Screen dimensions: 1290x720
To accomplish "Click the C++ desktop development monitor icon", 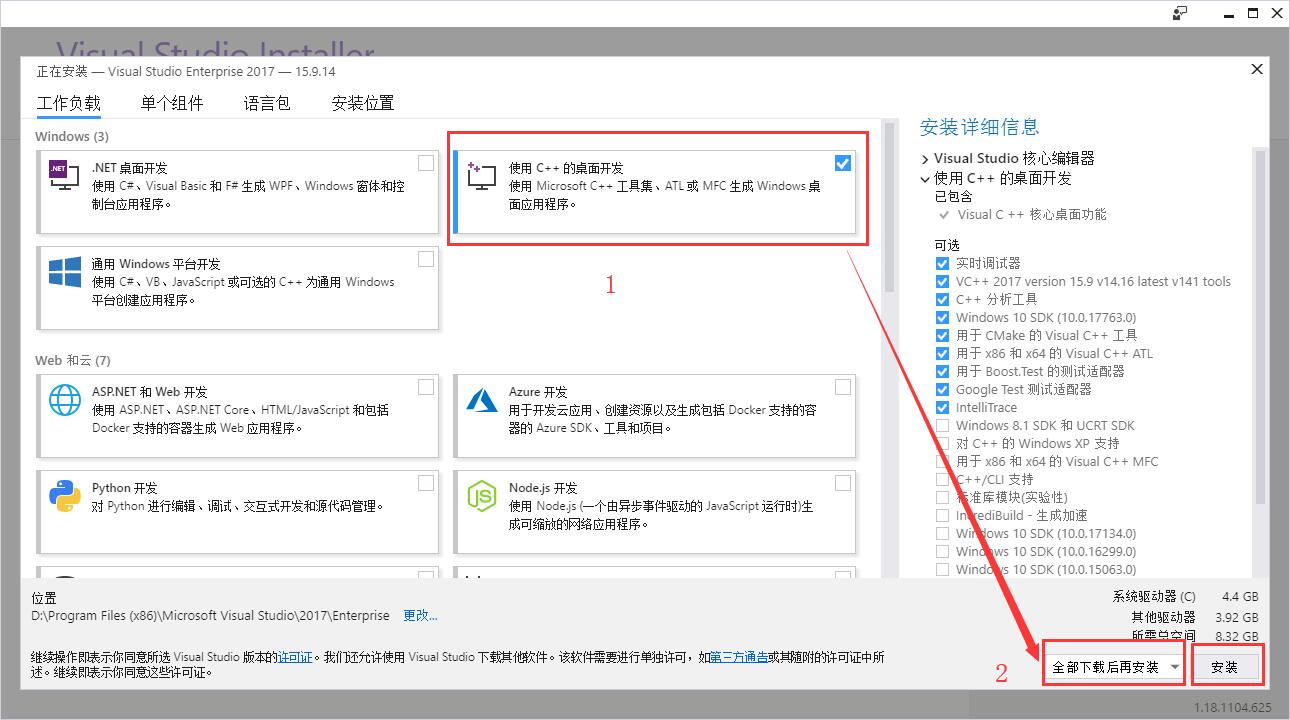I will point(481,177).
